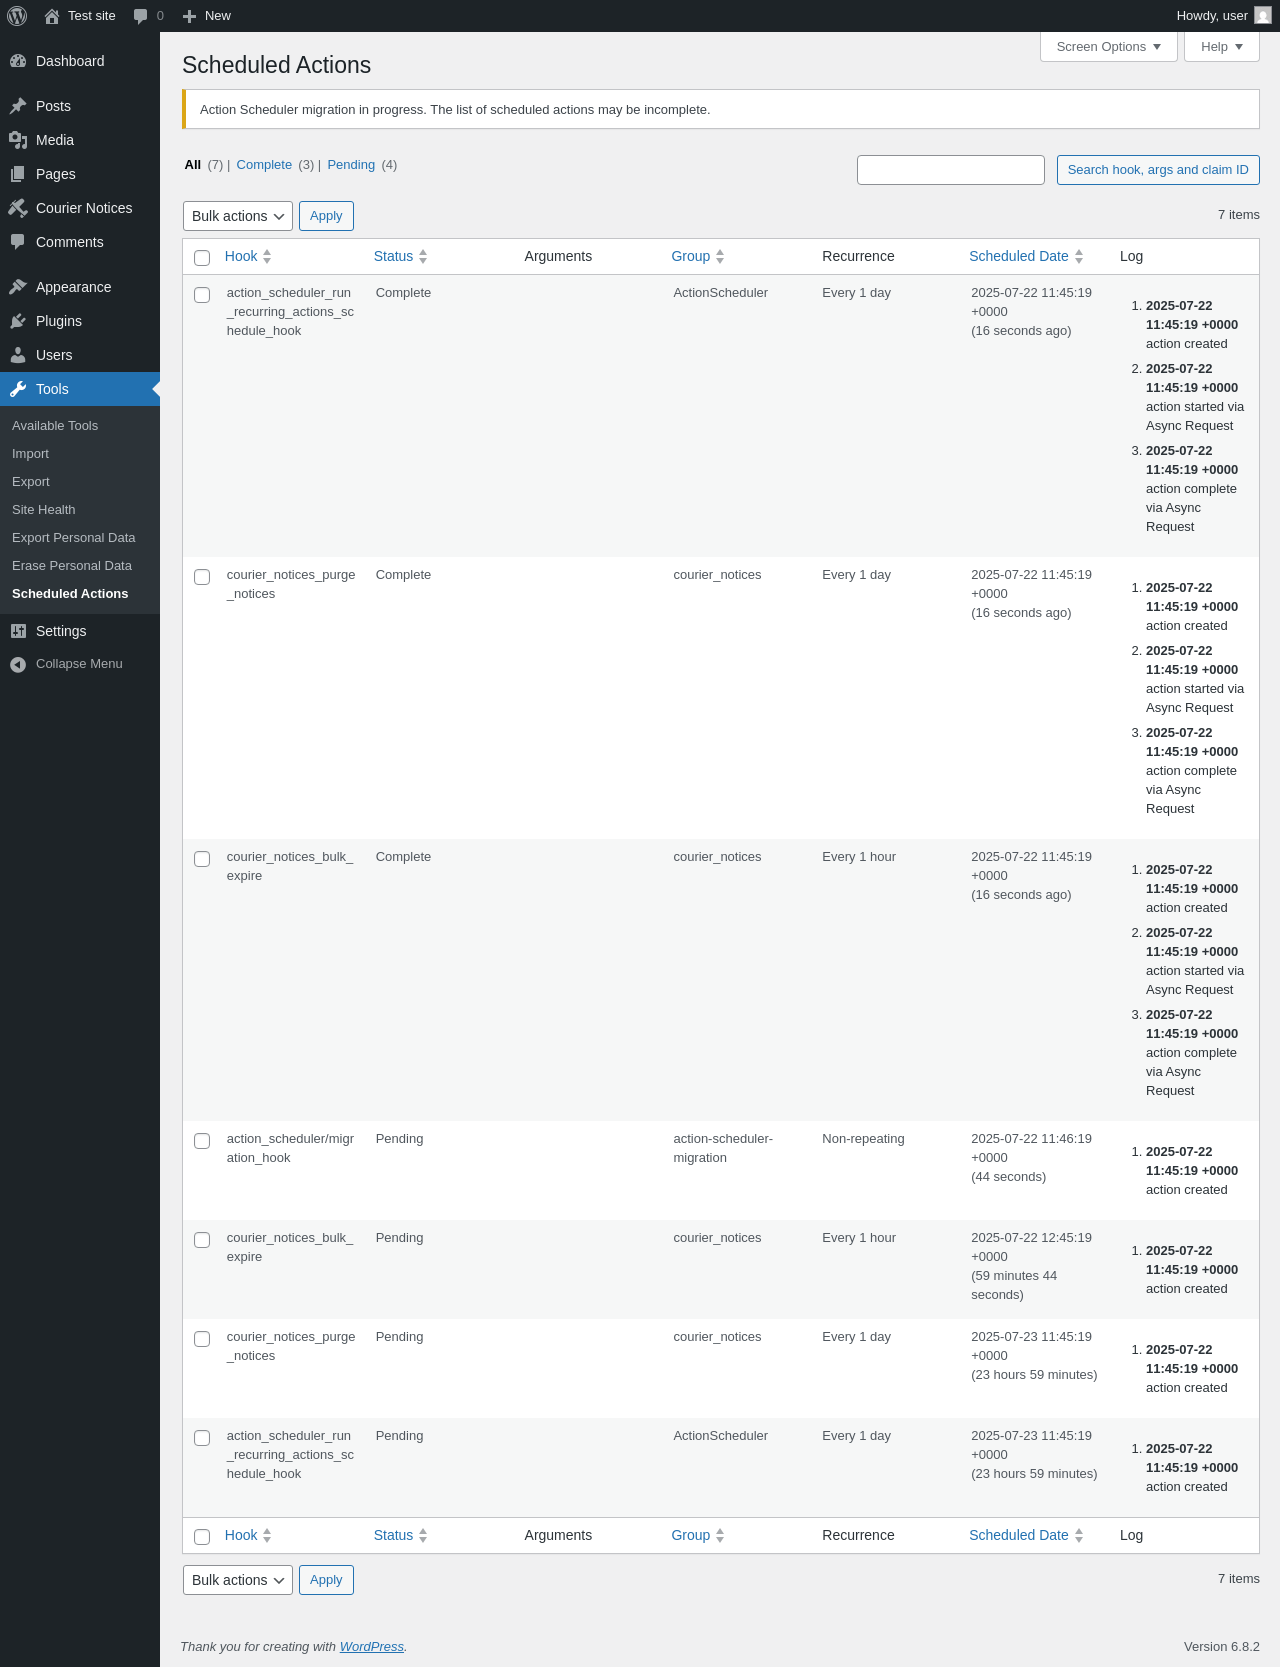1280x1667 pixels.
Task: Click the WordPress logo icon
Action: click(x=17, y=16)
